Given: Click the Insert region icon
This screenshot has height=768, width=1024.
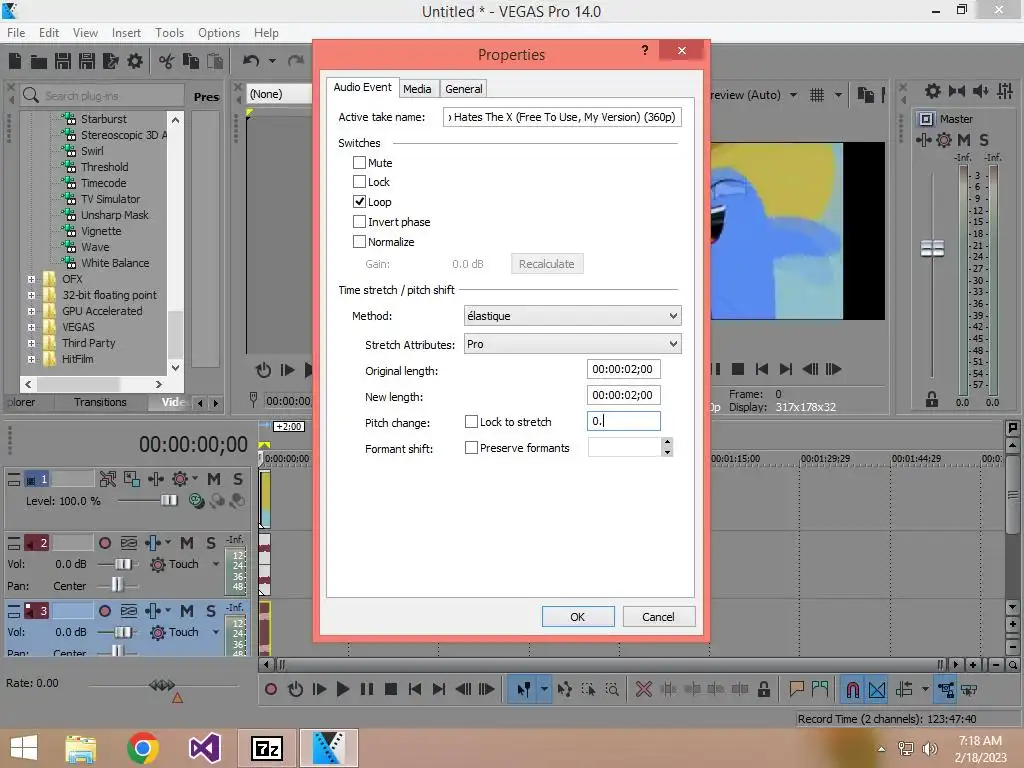Looking at the screenshot, I should coord(820,689).
